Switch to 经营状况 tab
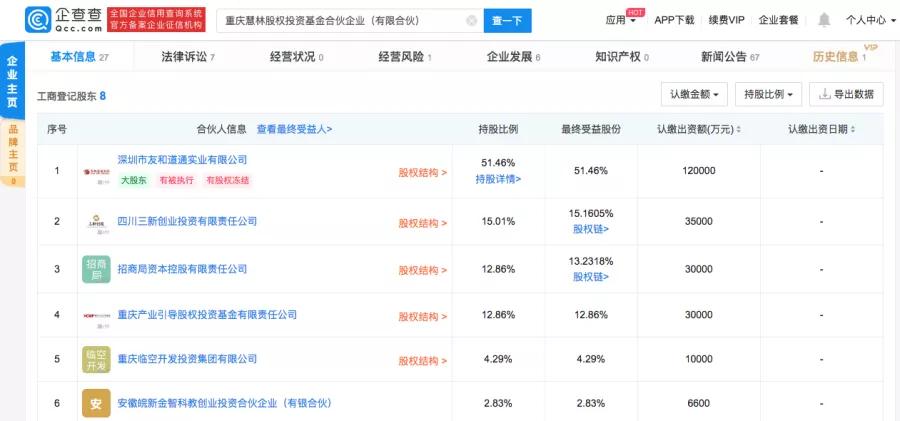This screenshot has height=421, width=900. [297, 57]
